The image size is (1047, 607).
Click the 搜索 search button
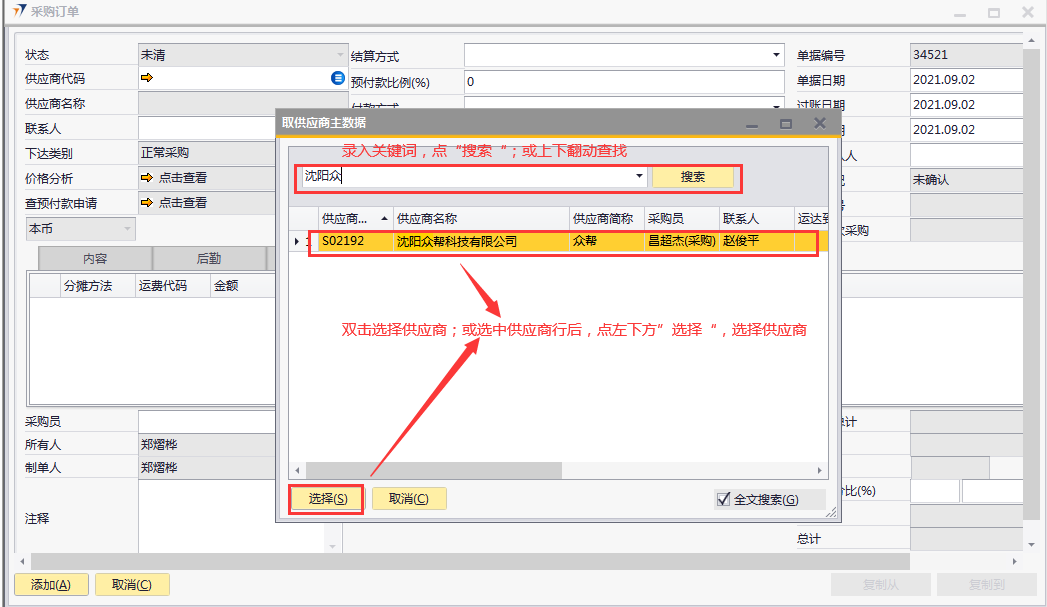[693, 177]
